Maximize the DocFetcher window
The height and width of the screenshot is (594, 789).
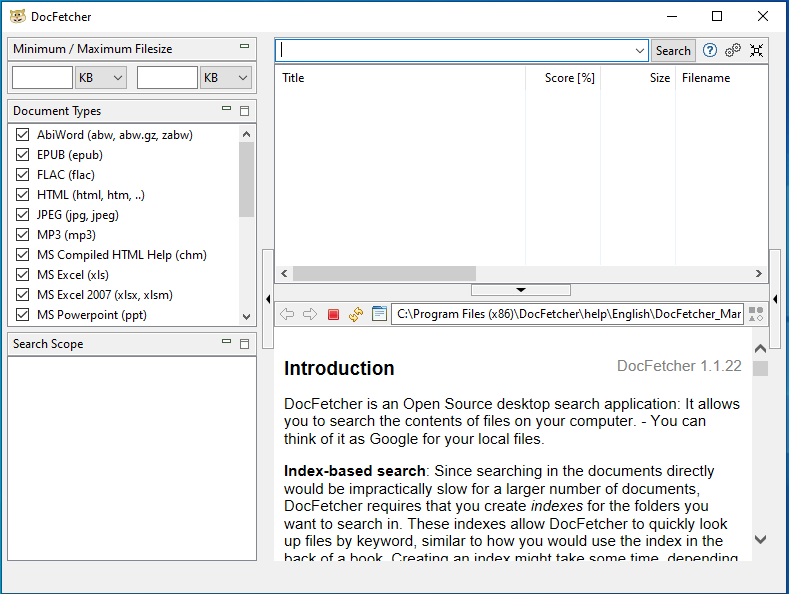coord(717,16)
